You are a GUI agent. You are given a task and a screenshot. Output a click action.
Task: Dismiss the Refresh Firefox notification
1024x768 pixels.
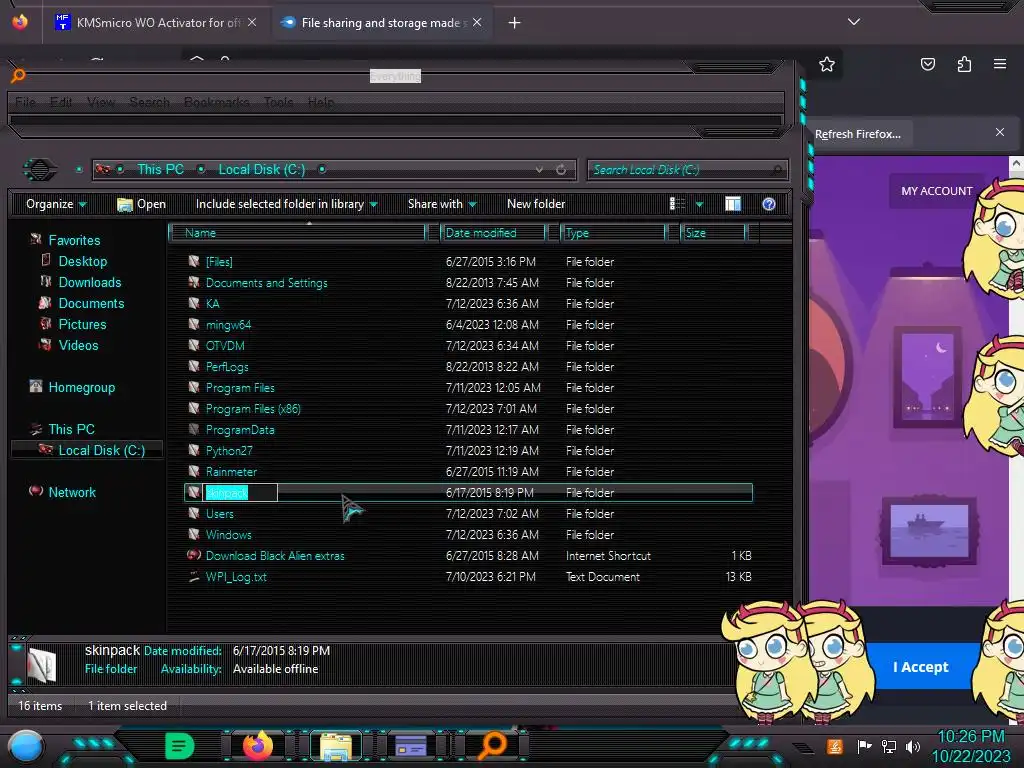click(1000, 132)
